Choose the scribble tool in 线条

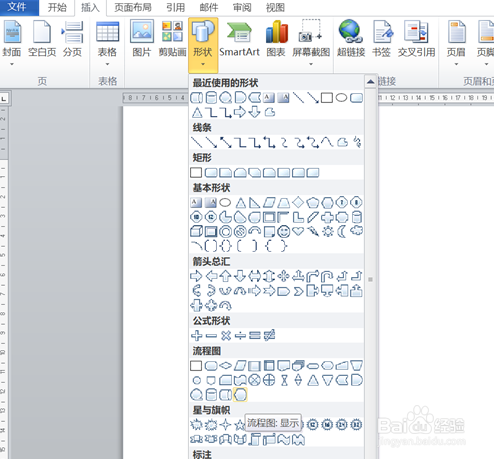[x=357, y=142]
